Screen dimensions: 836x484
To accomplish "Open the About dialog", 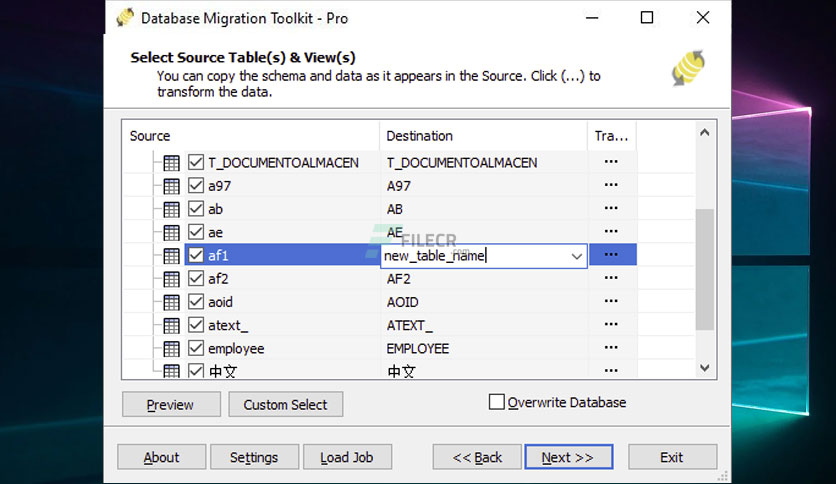I will pyautogui.click(x=161, y=457).
